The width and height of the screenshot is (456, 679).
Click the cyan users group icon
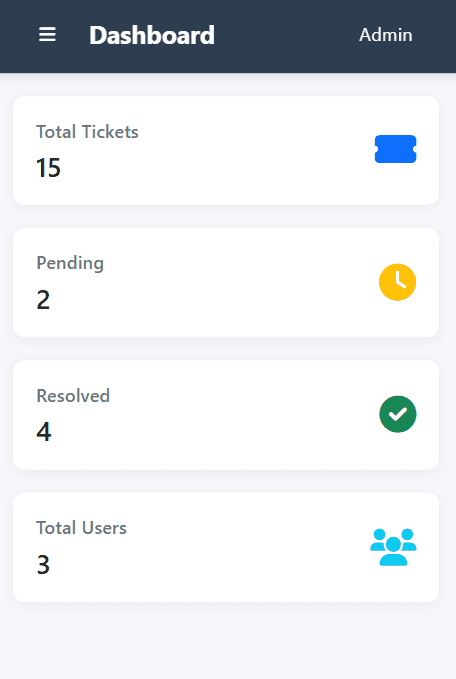coord(393,547)
